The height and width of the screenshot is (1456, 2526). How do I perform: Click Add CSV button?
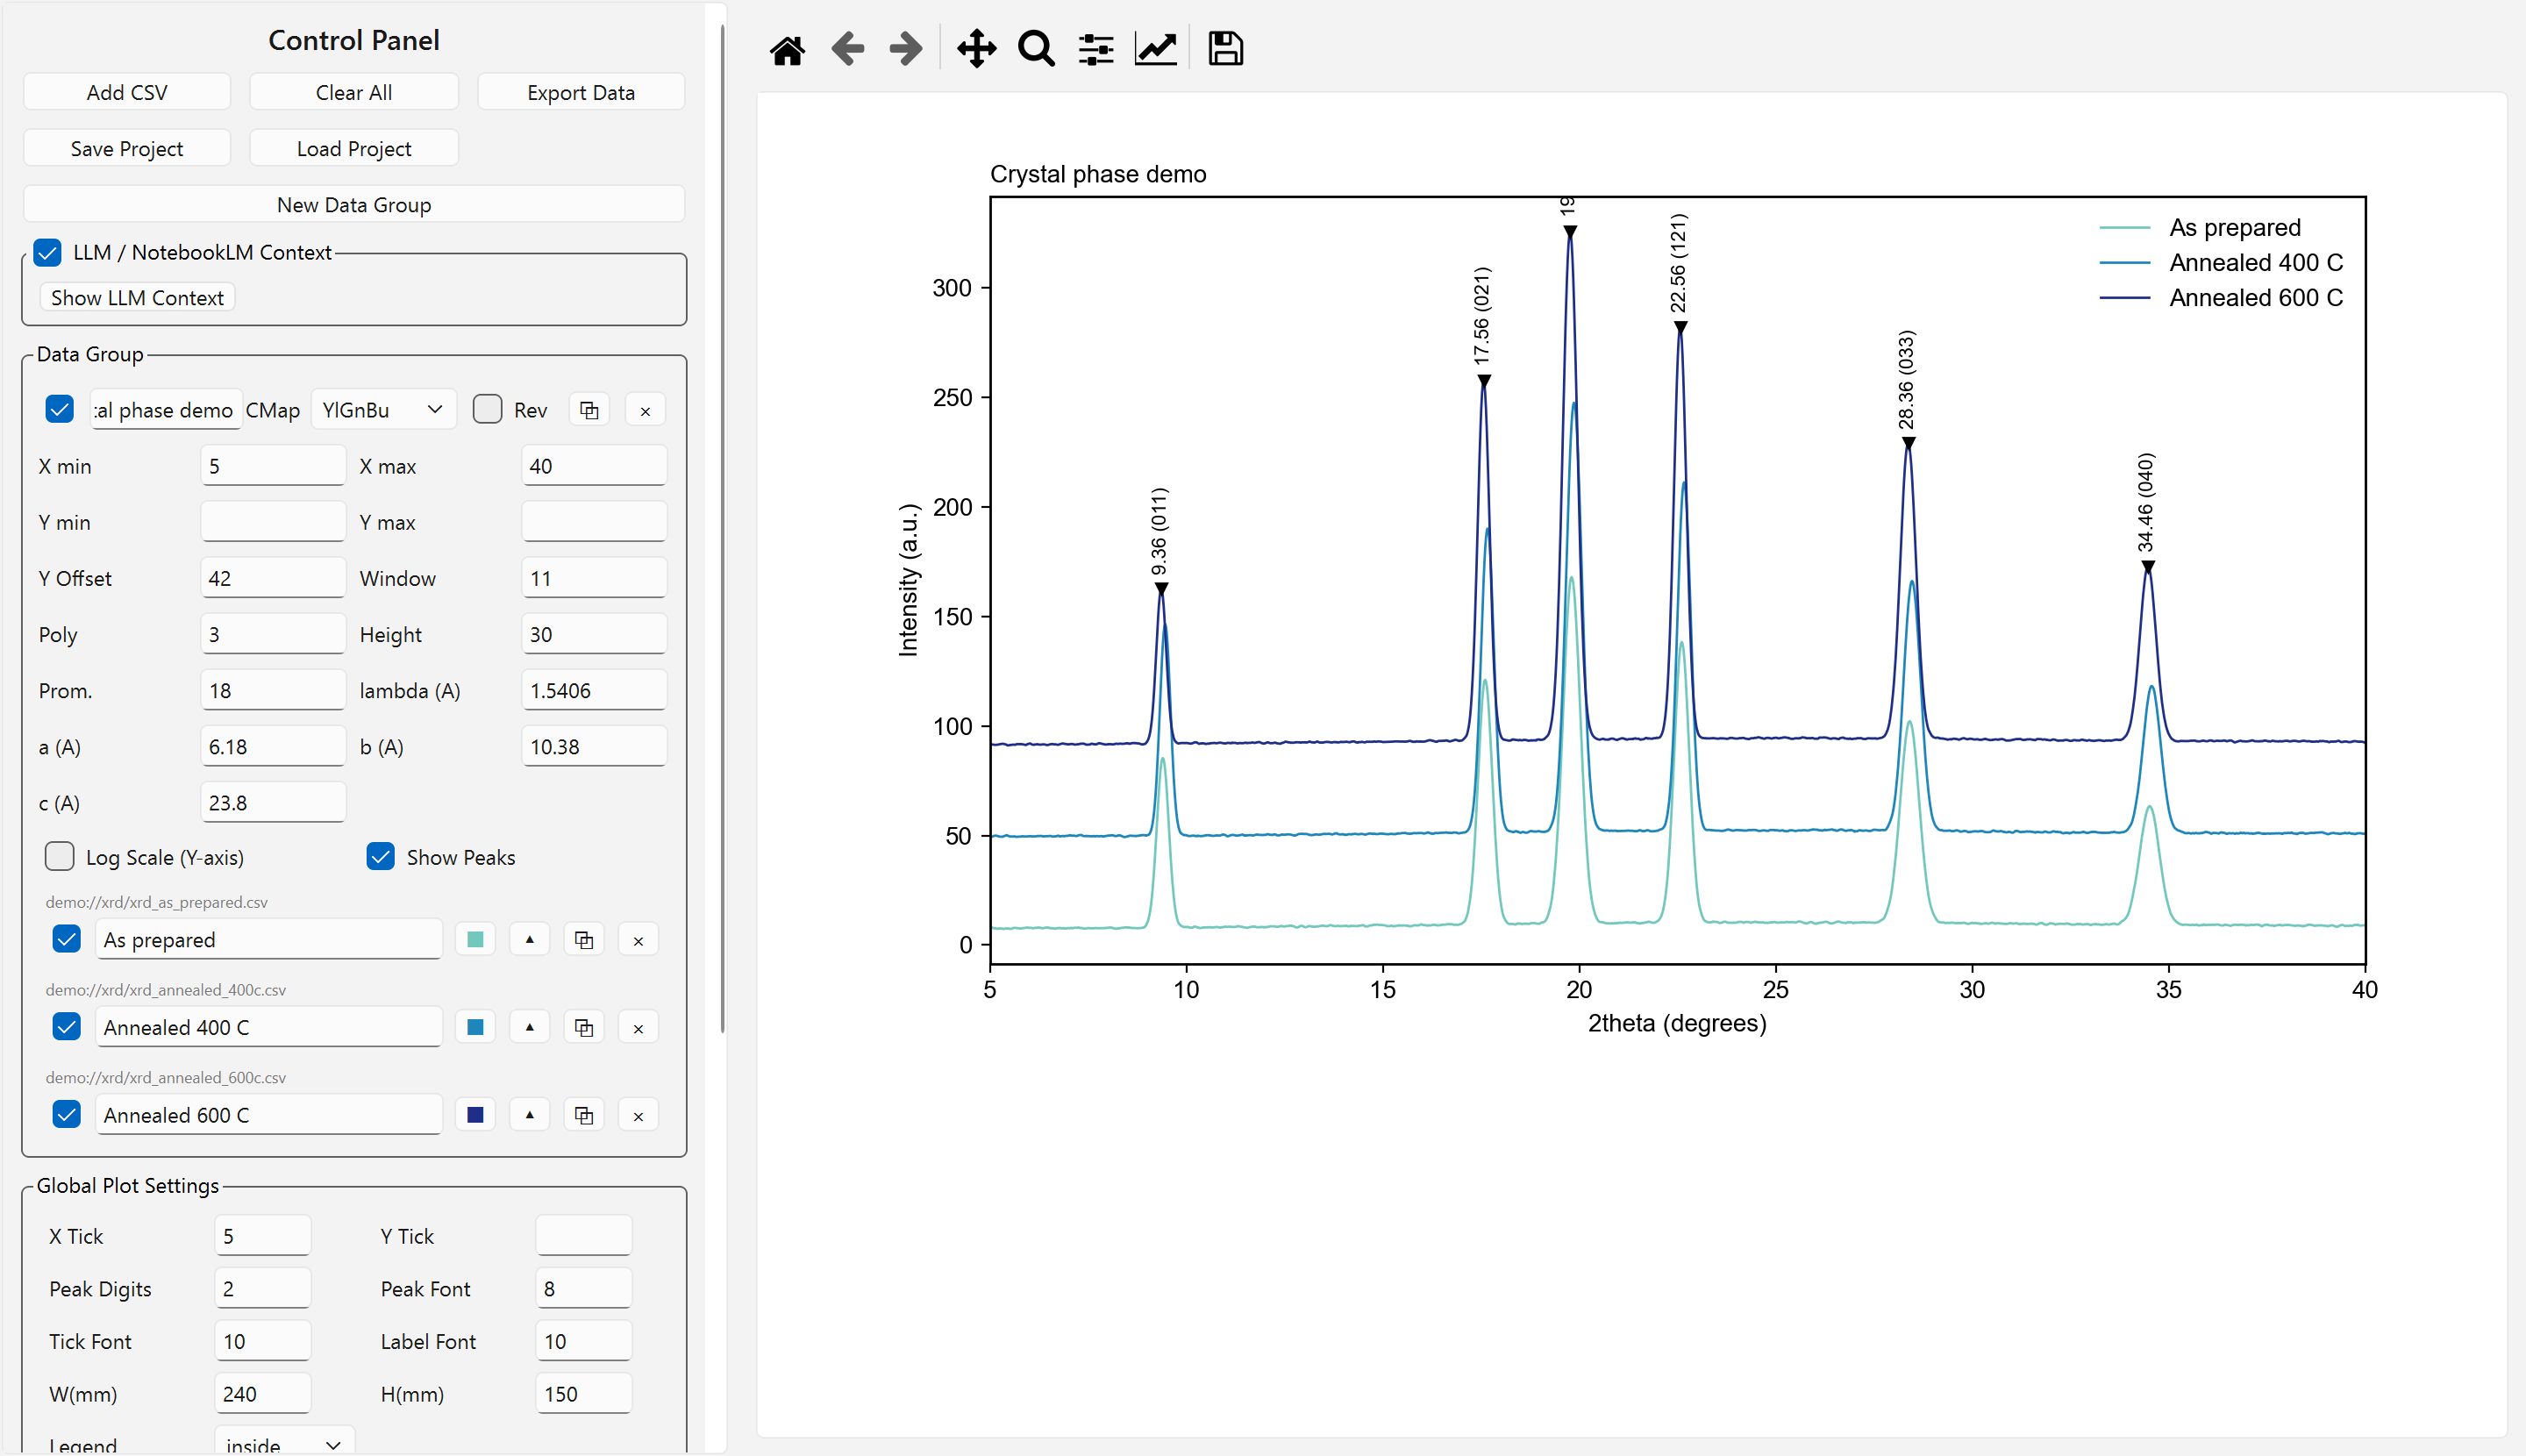(x=127, y=92)
